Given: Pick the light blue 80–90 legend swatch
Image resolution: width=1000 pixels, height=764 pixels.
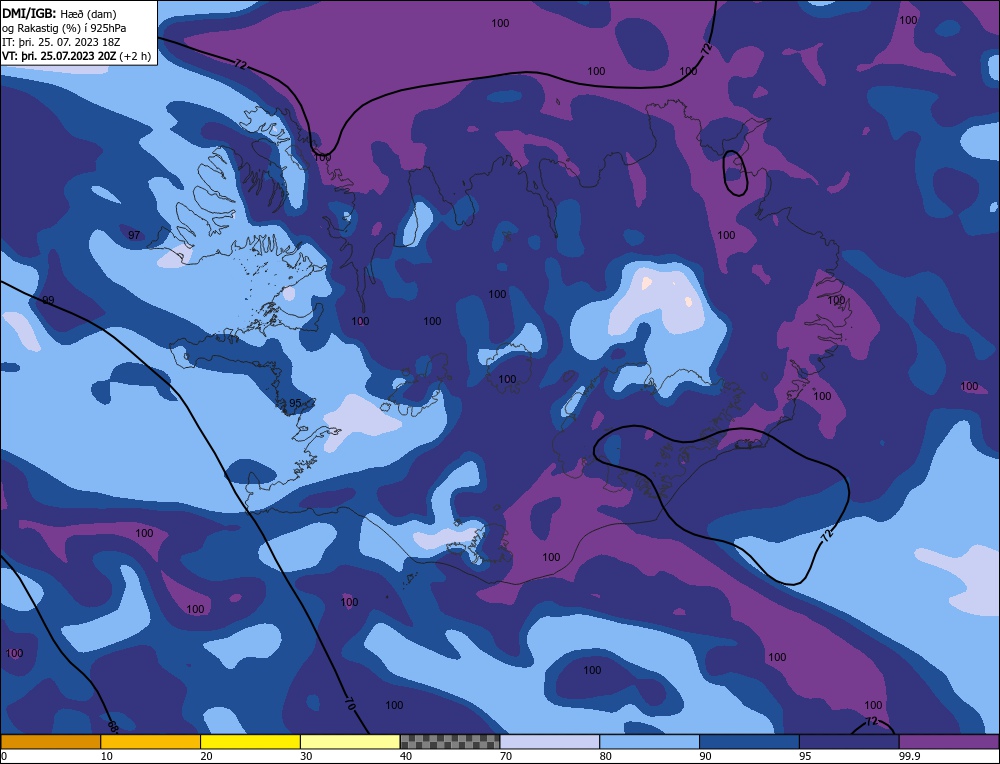Looking at the screenshot, I should (x=650, y=742).
